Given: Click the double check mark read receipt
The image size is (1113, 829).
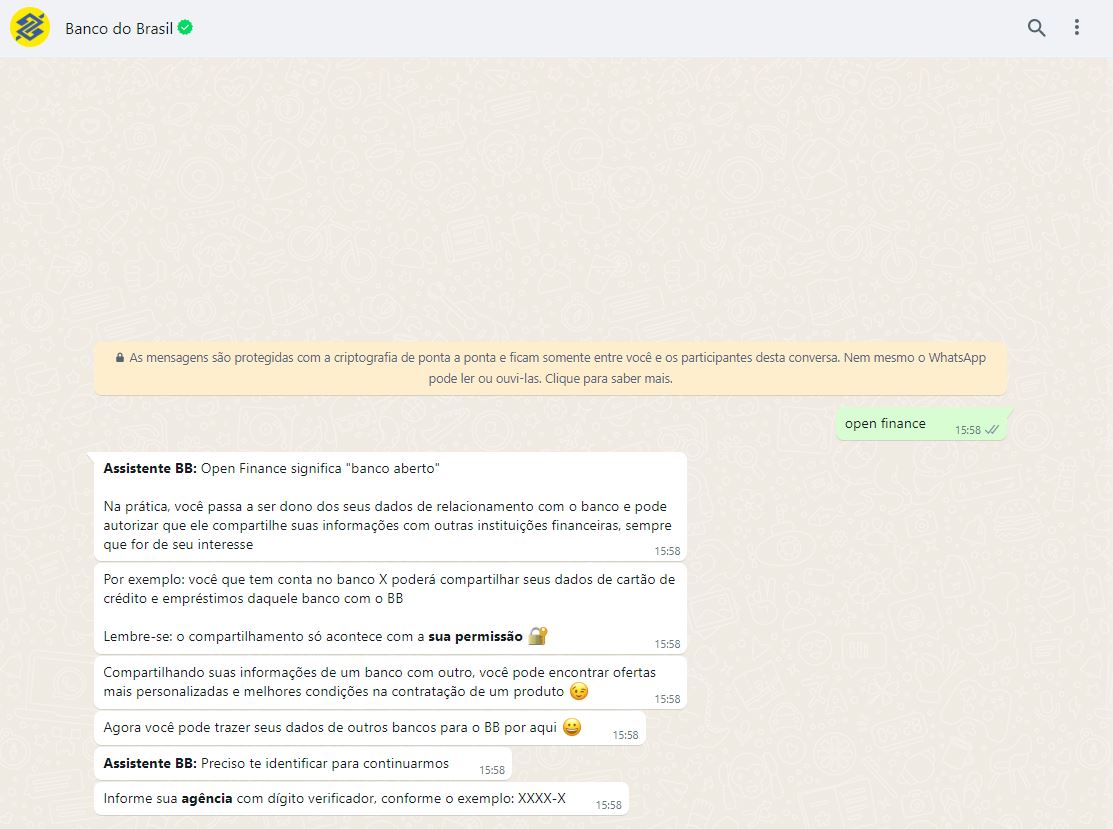Looking at the screenshot, I should pos(992,430).
